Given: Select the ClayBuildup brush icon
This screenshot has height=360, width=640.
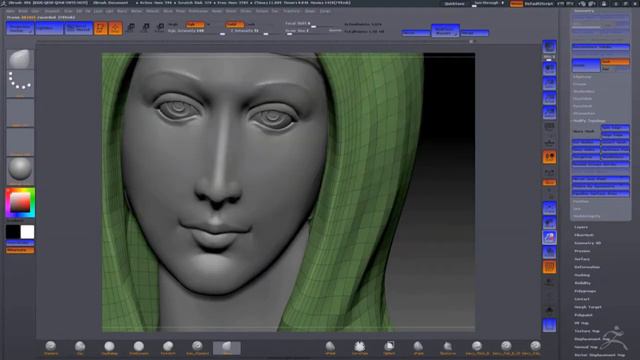Looking at the screenshot, I should point(109,348).
